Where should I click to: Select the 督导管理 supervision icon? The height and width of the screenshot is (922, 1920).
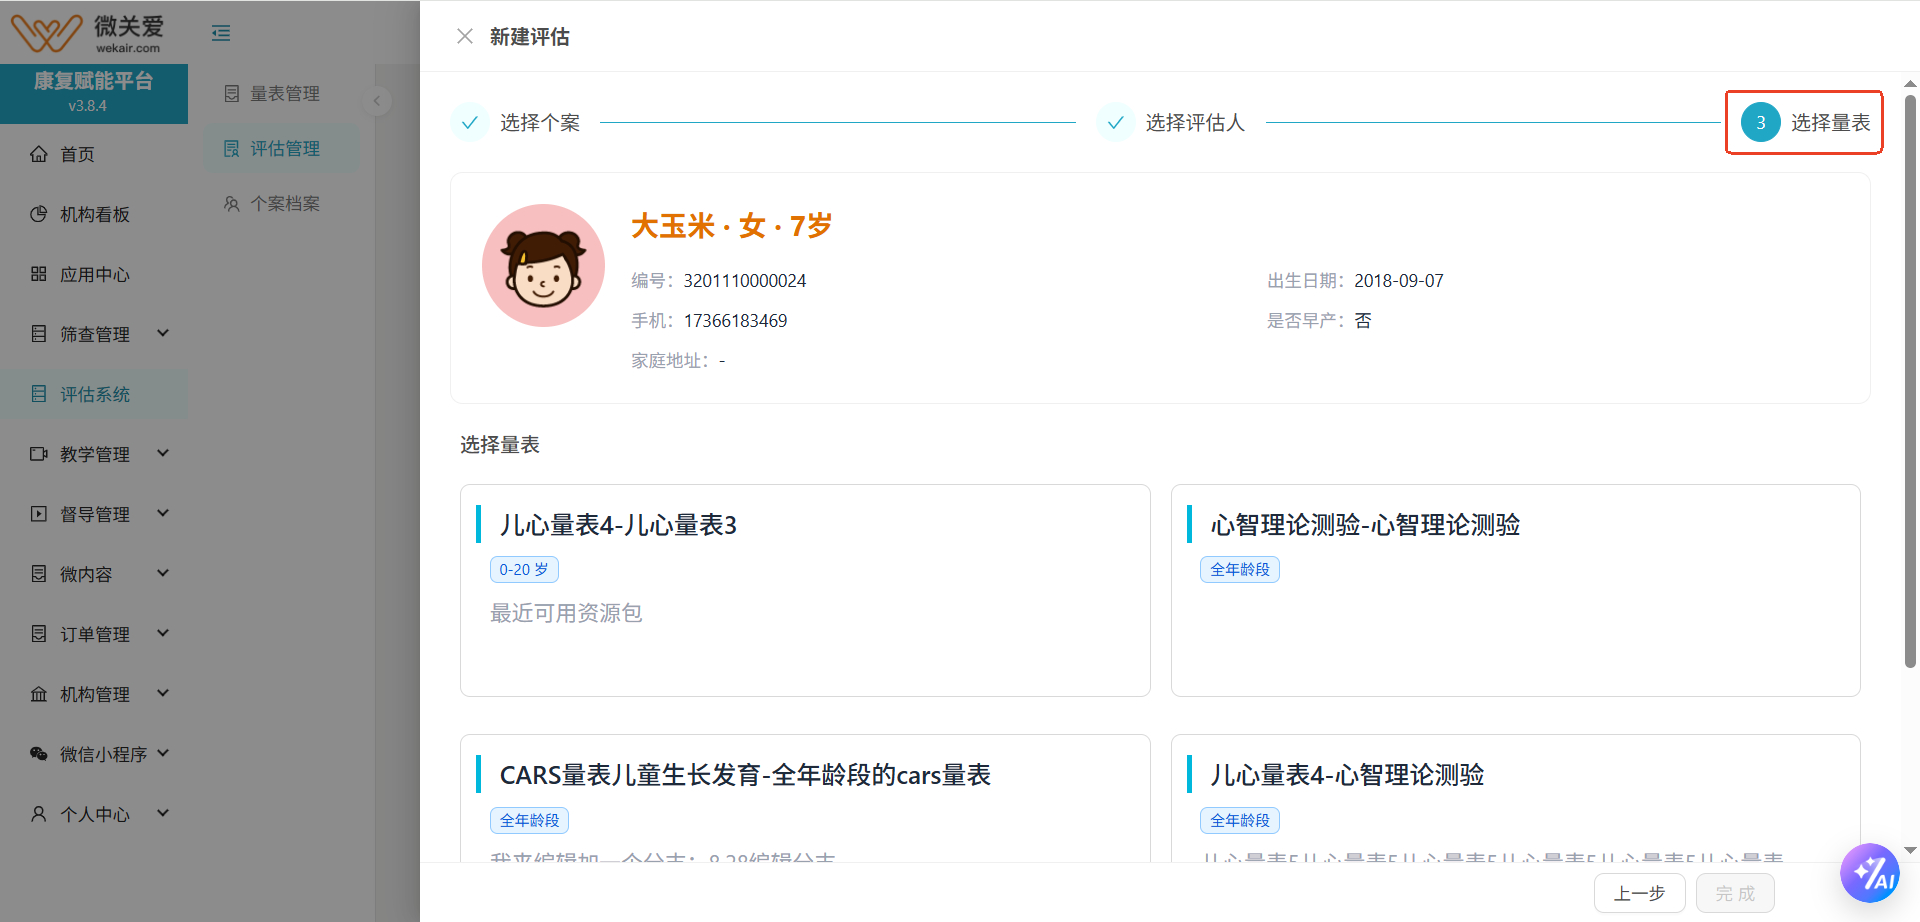tap(38, 513)
